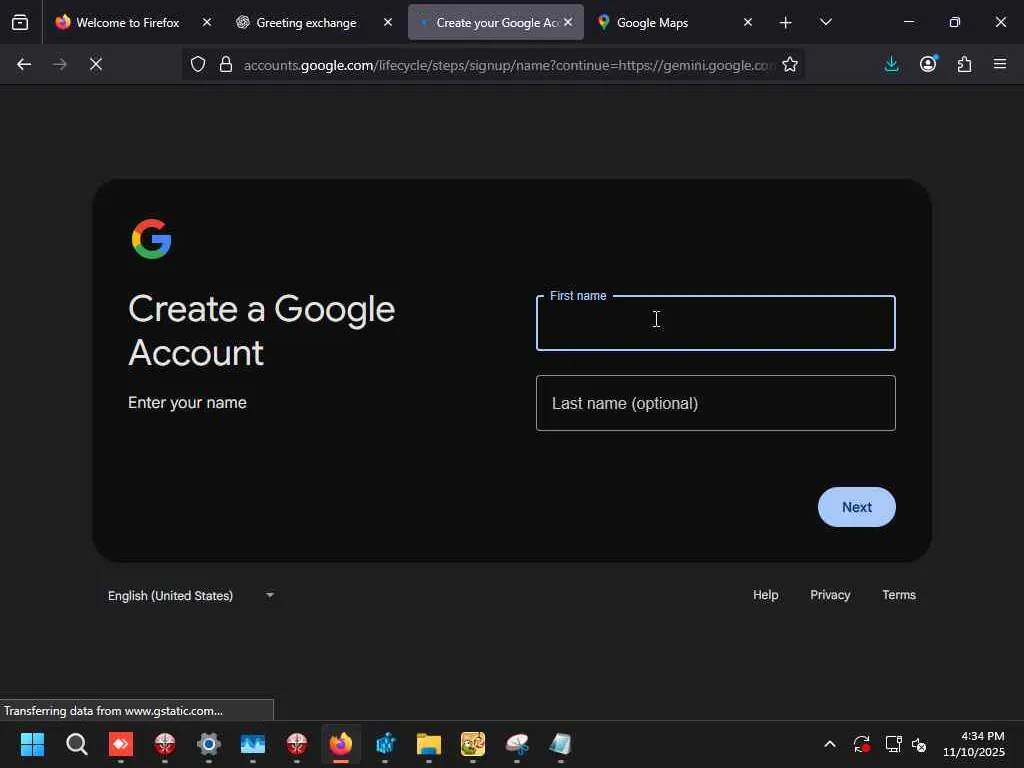This screenshot has width=1024, height=768.
Task: Show hidden system tray icons
Action: coord(829,744)
